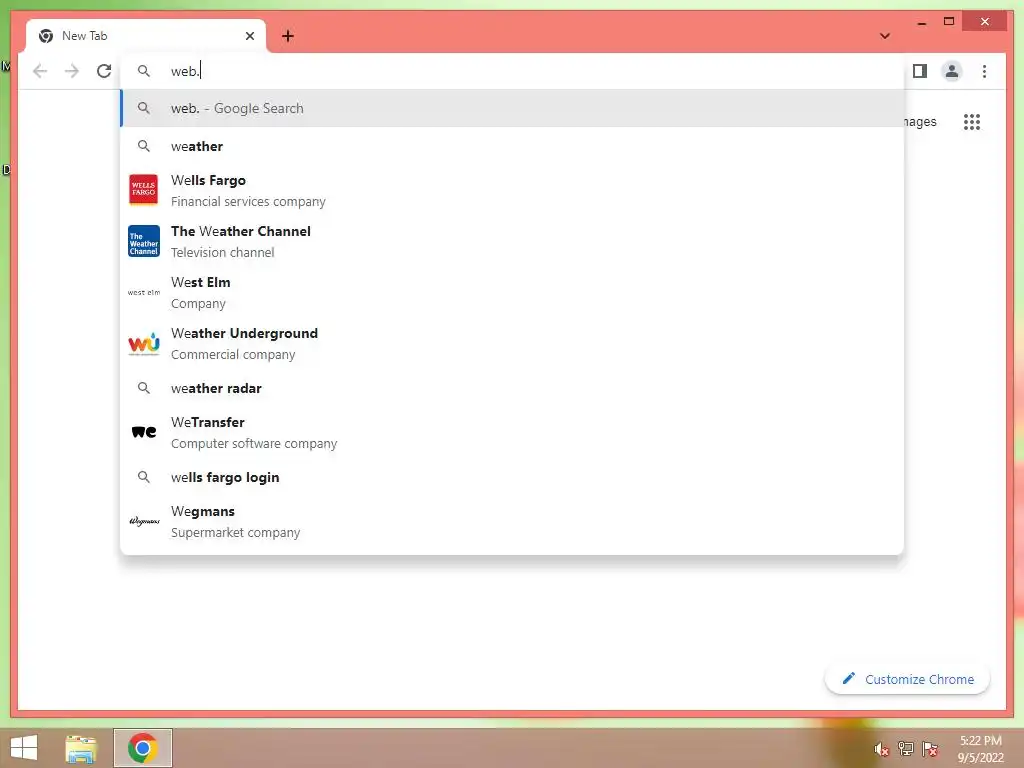Choose the 'weather radar' suggestion
Screen dimensions: 1024x768
tap(512, 388)
